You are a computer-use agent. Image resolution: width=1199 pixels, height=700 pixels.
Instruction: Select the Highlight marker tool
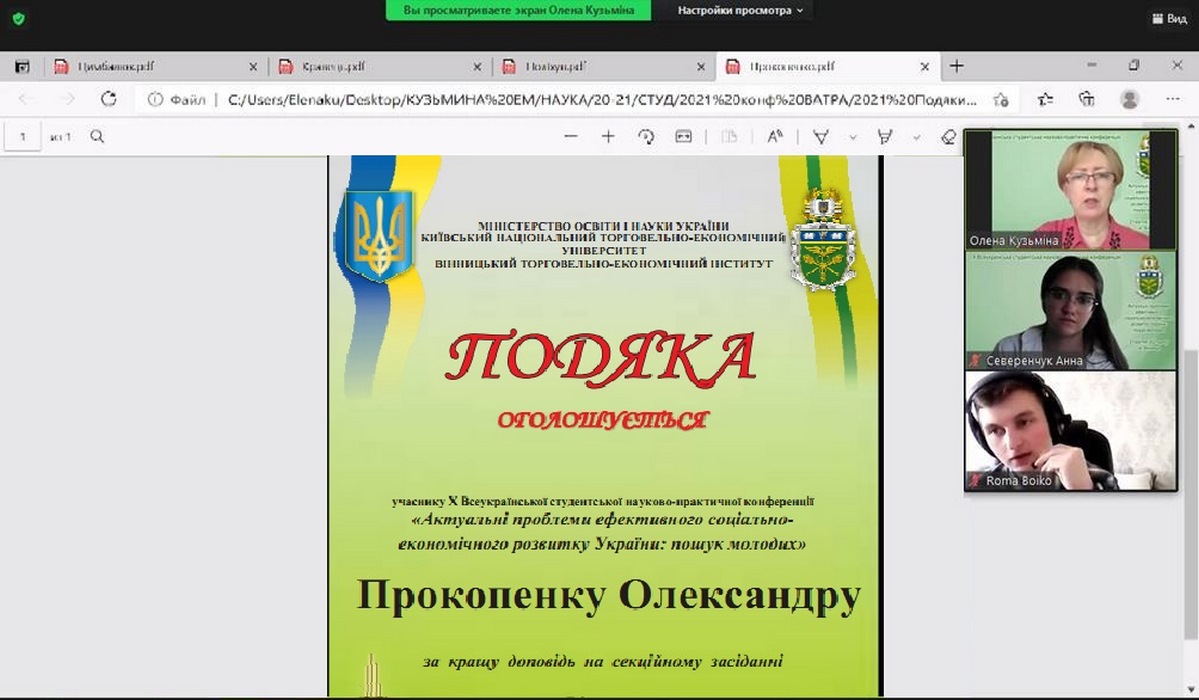(884, 137)
